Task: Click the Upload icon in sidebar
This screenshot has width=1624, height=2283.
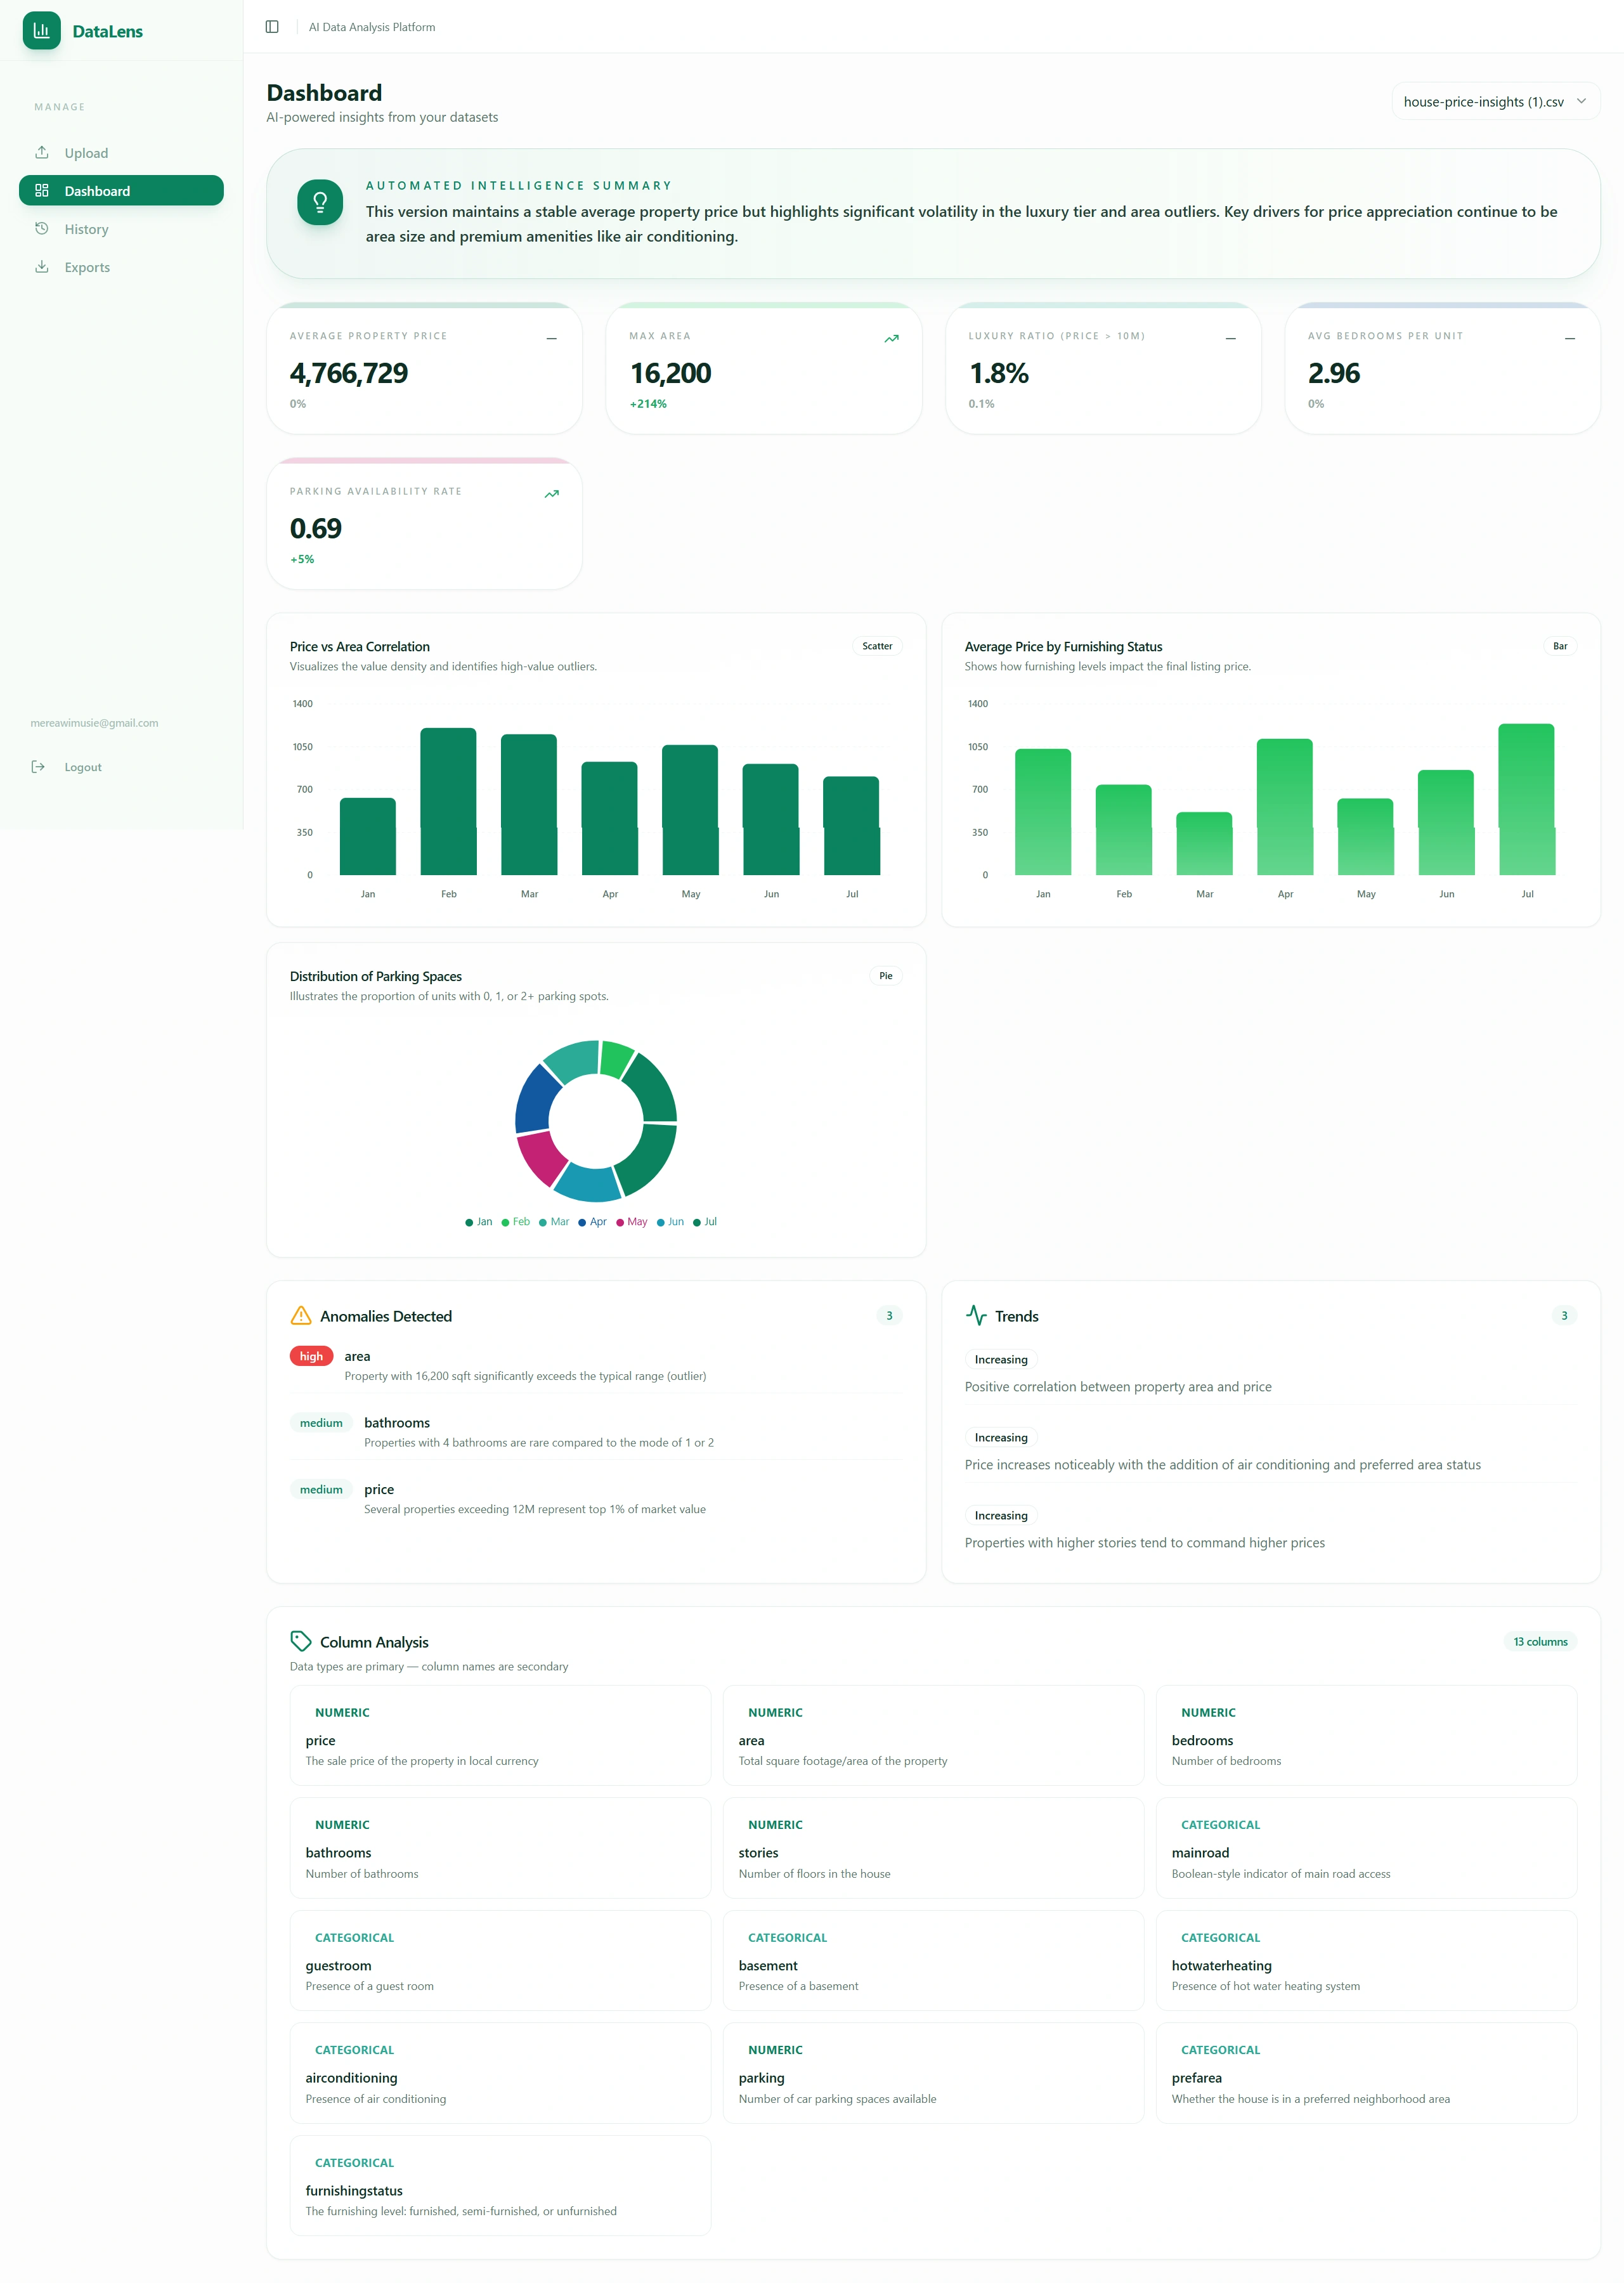Action: click(42, 153)
